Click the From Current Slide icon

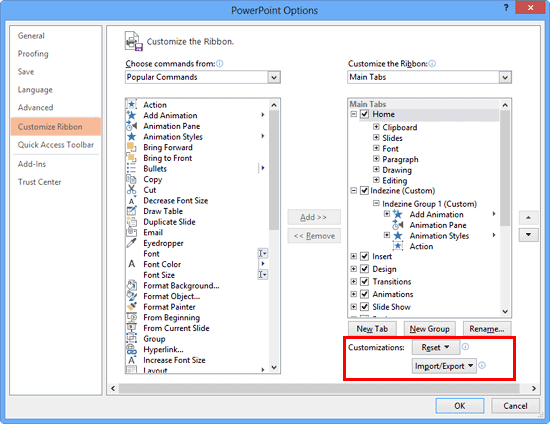point(132,328)
